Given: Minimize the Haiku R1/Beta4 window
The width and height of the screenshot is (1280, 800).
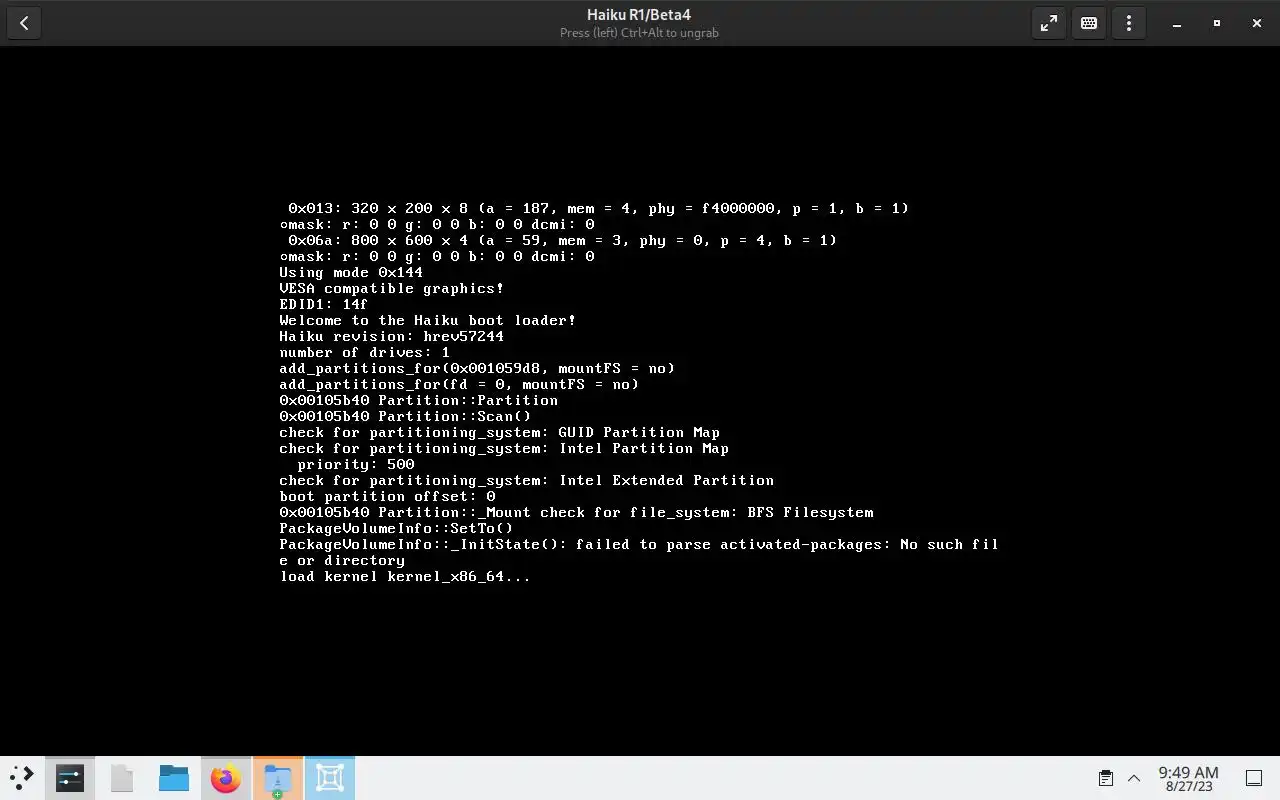Looking at the screenshot, I should click(x=1177, y=23).
